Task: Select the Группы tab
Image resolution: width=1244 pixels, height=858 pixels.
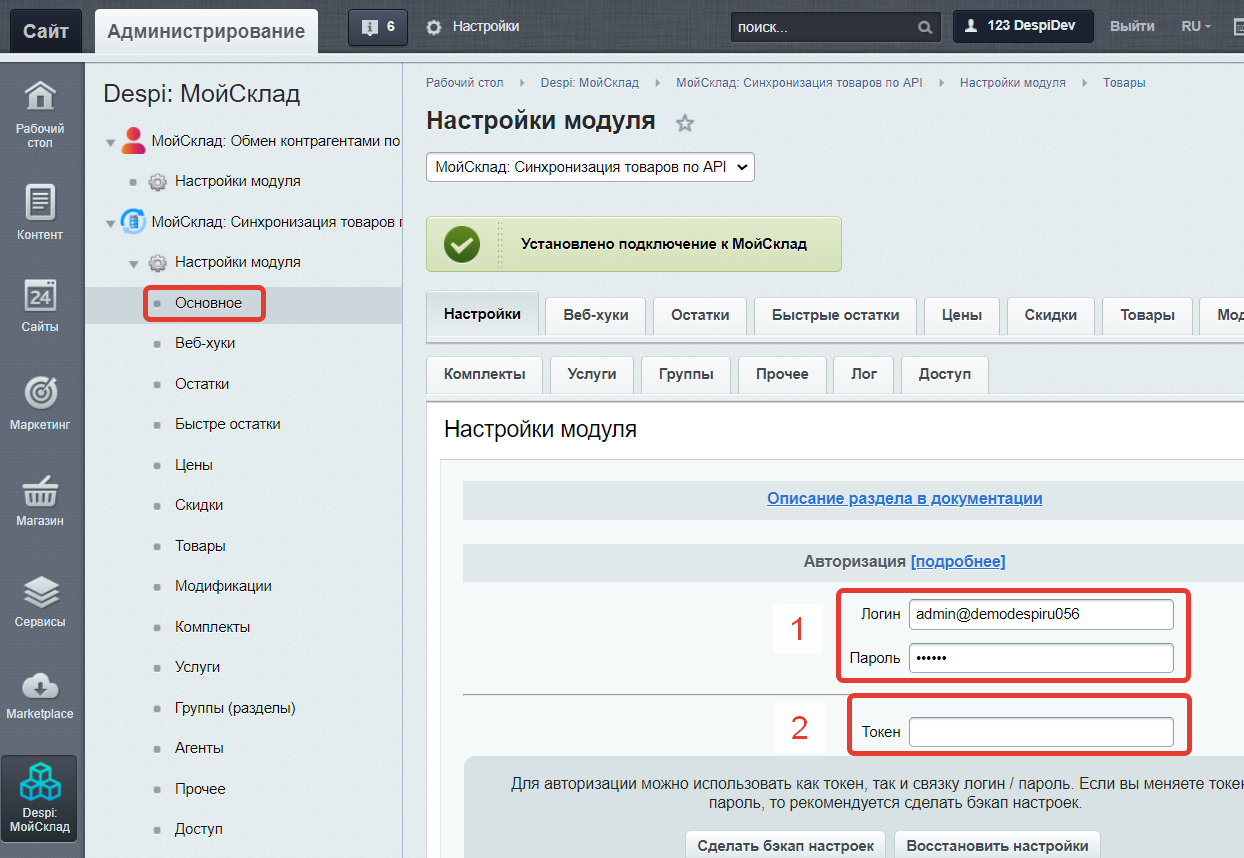Action: (x=686, y=374)
